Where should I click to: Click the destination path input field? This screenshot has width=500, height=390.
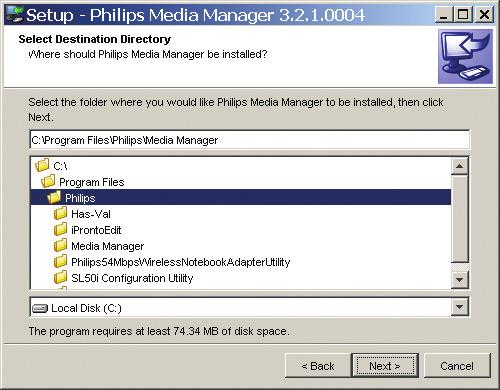tap(250, 140)
